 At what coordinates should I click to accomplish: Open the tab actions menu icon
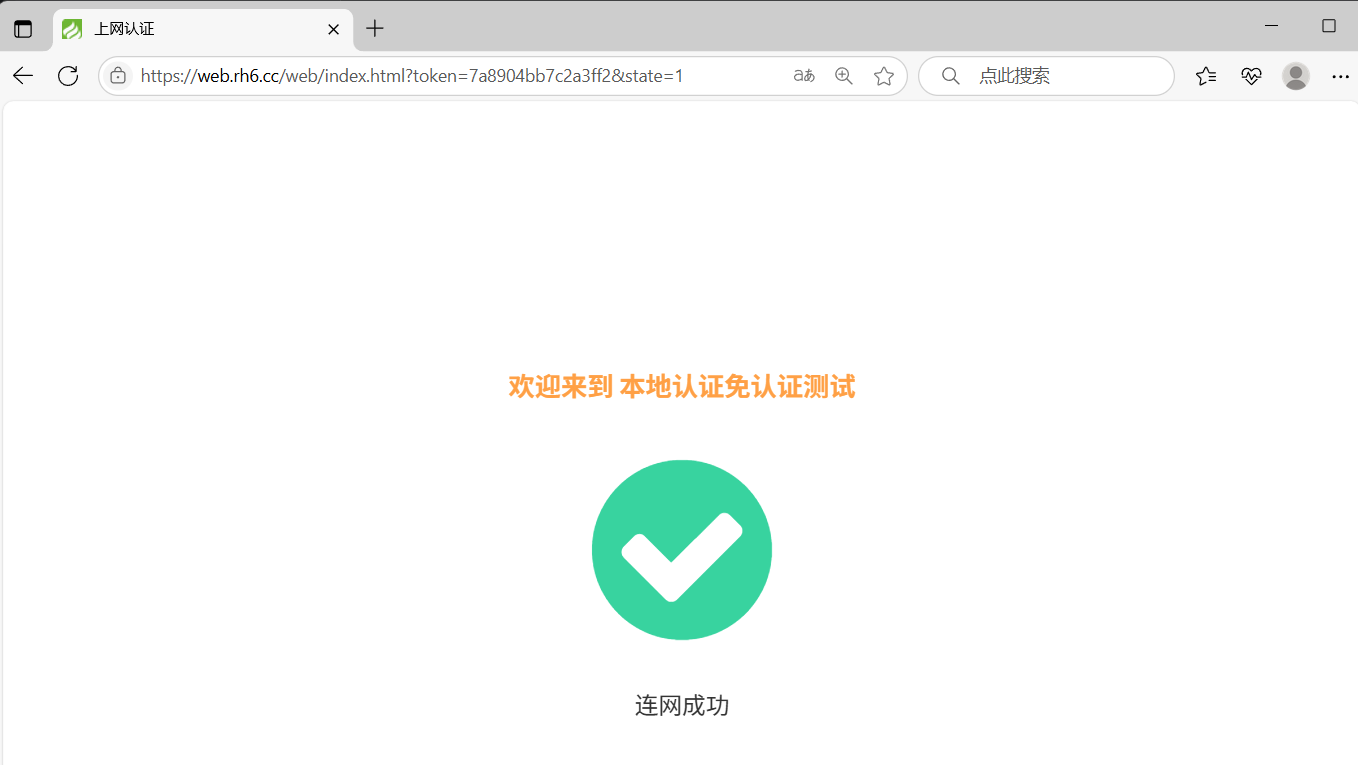coord(23,29)
